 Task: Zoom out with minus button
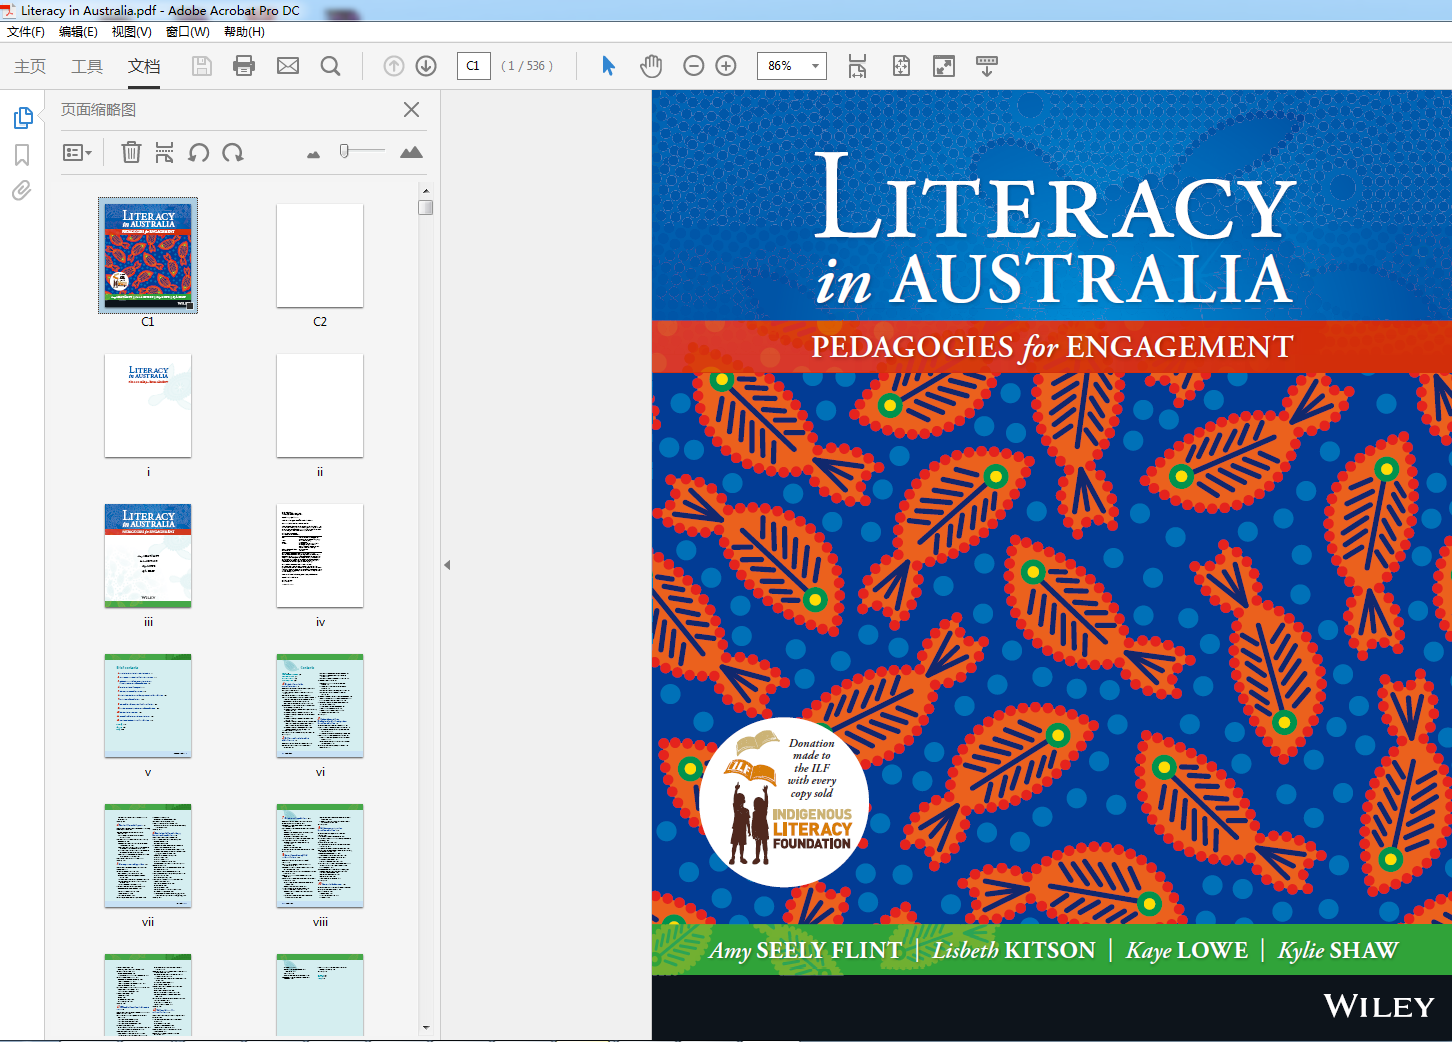pos(694,66)
